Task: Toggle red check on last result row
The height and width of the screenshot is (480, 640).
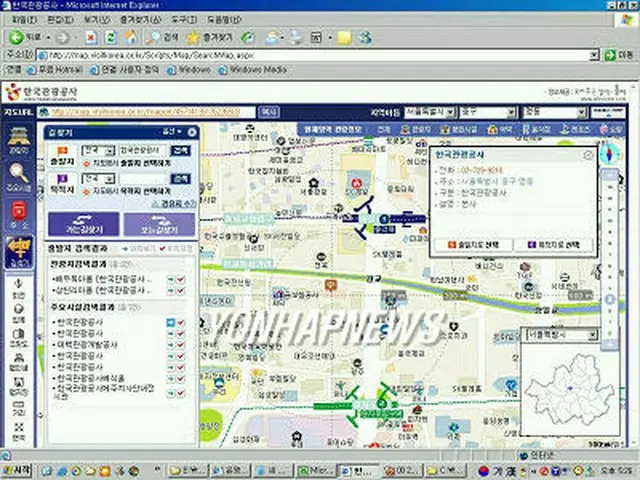Action: click(x=180, y=393)
